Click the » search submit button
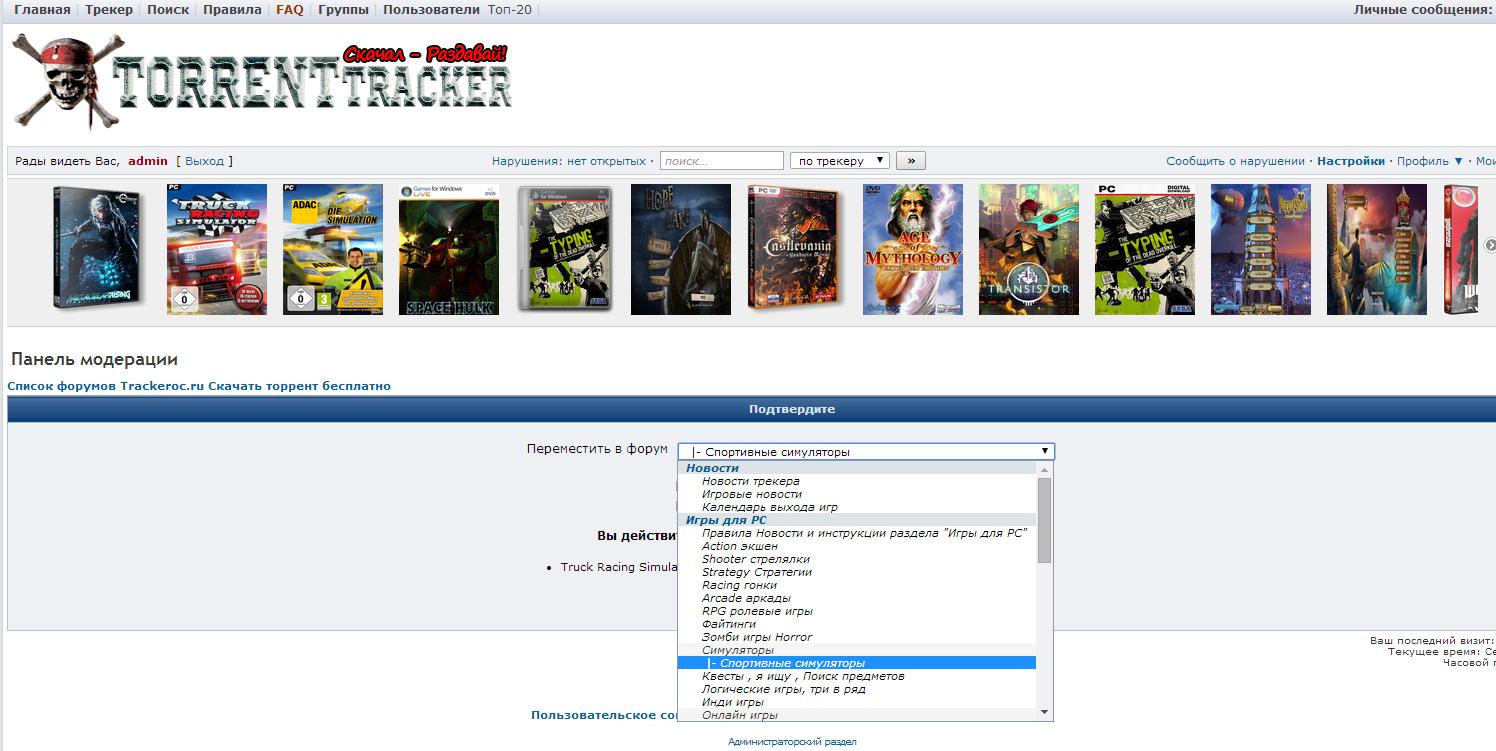This screenshot has width=1496, height=751. pos(911,160)
